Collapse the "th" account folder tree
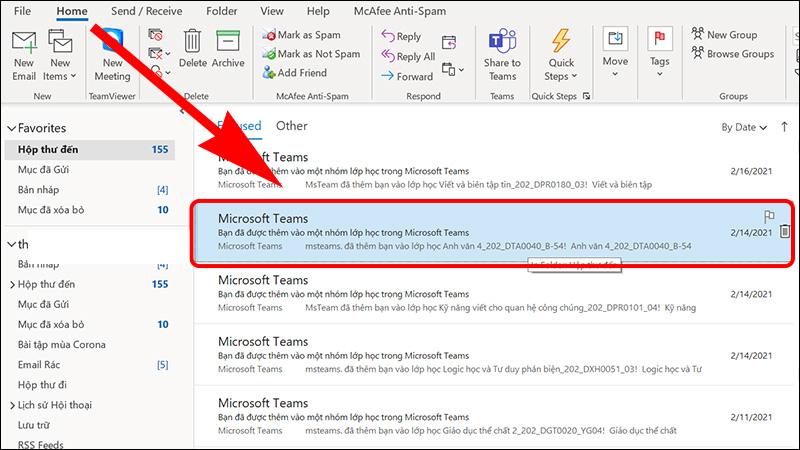The width and height of the screenshot is (800, 450). click(x=11, y=245)
